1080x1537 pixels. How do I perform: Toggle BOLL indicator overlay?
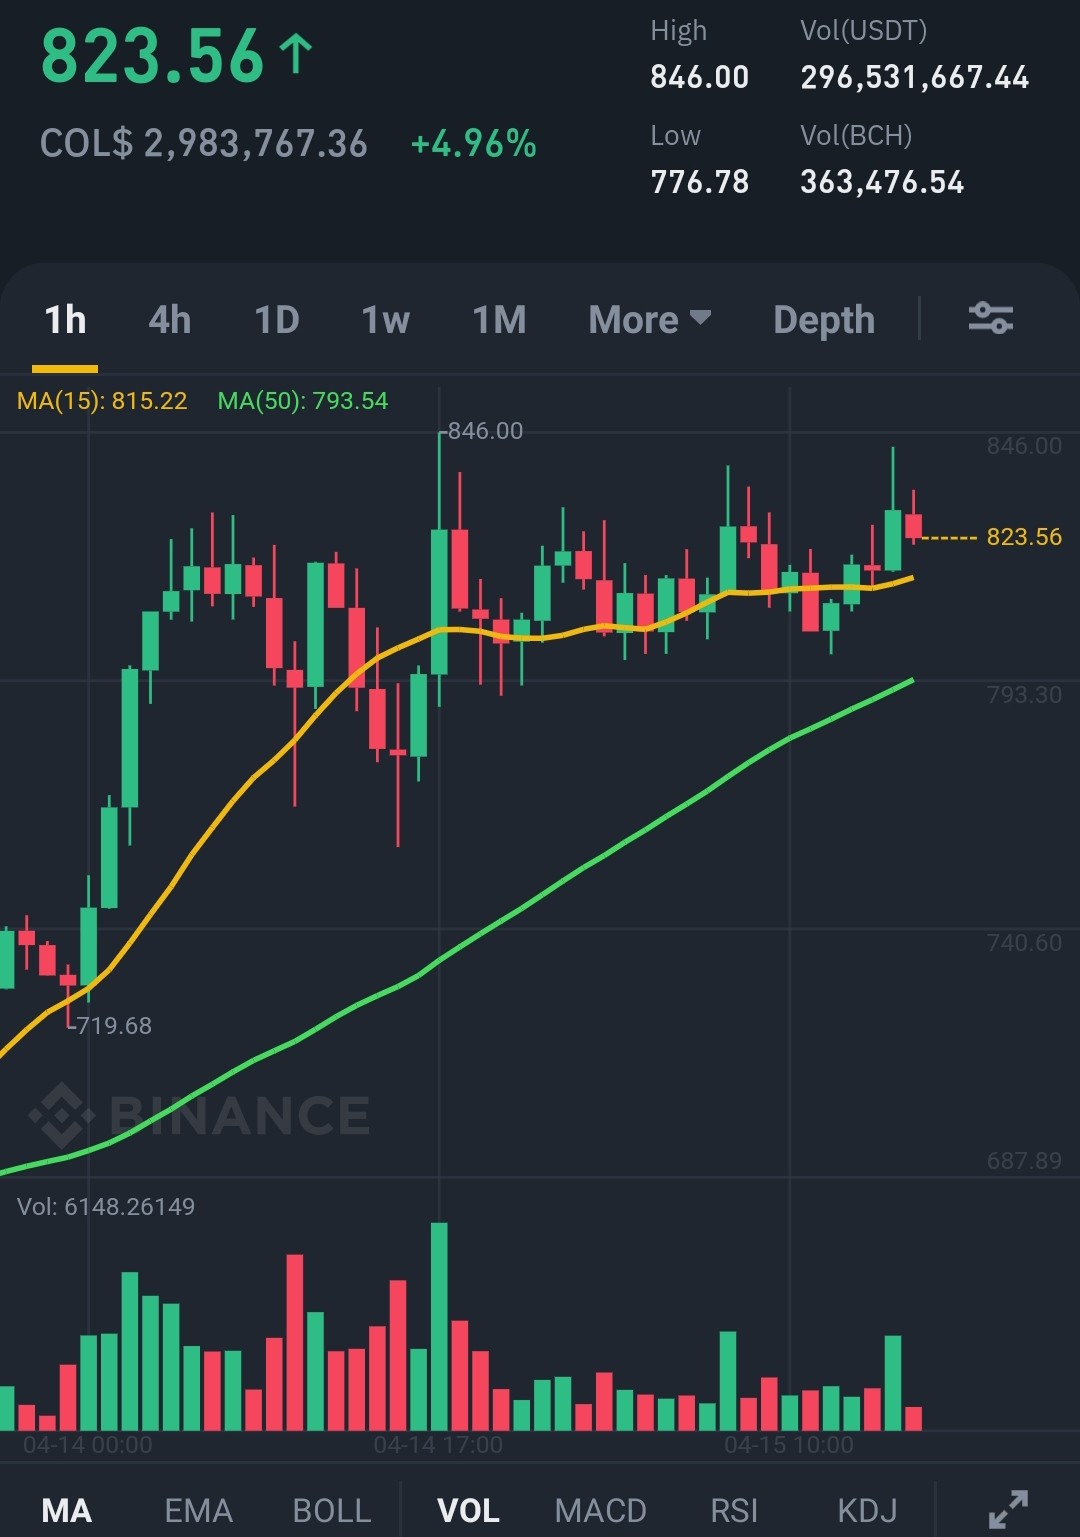tap(332, 1510)
